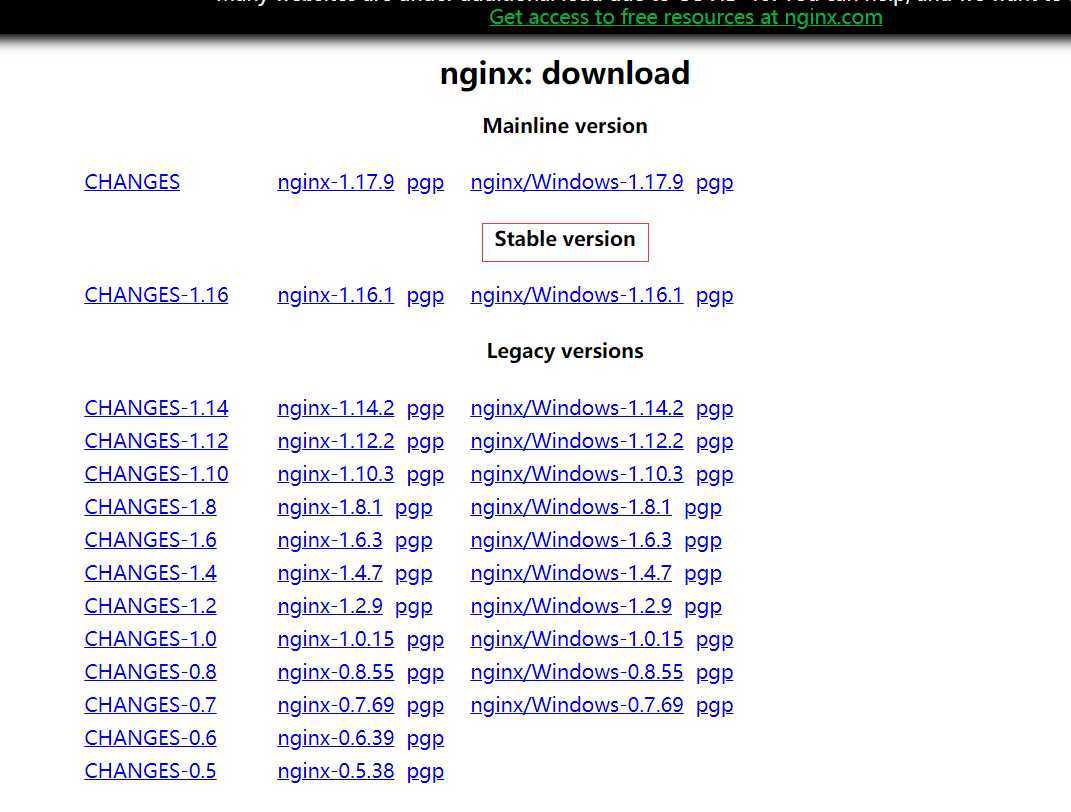The image size is (1071, 812).
Task: Select the "Legacy versions" section heading
Action: click(565, 351)
